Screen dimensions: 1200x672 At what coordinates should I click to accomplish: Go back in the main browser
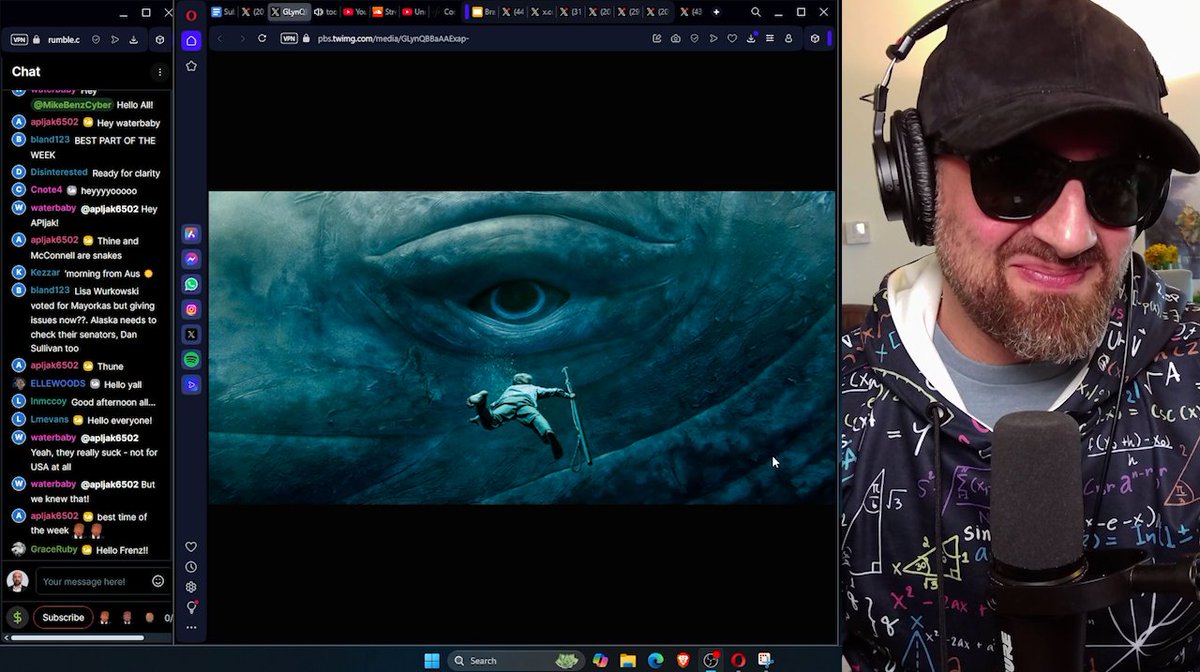[x=220, y=38]
